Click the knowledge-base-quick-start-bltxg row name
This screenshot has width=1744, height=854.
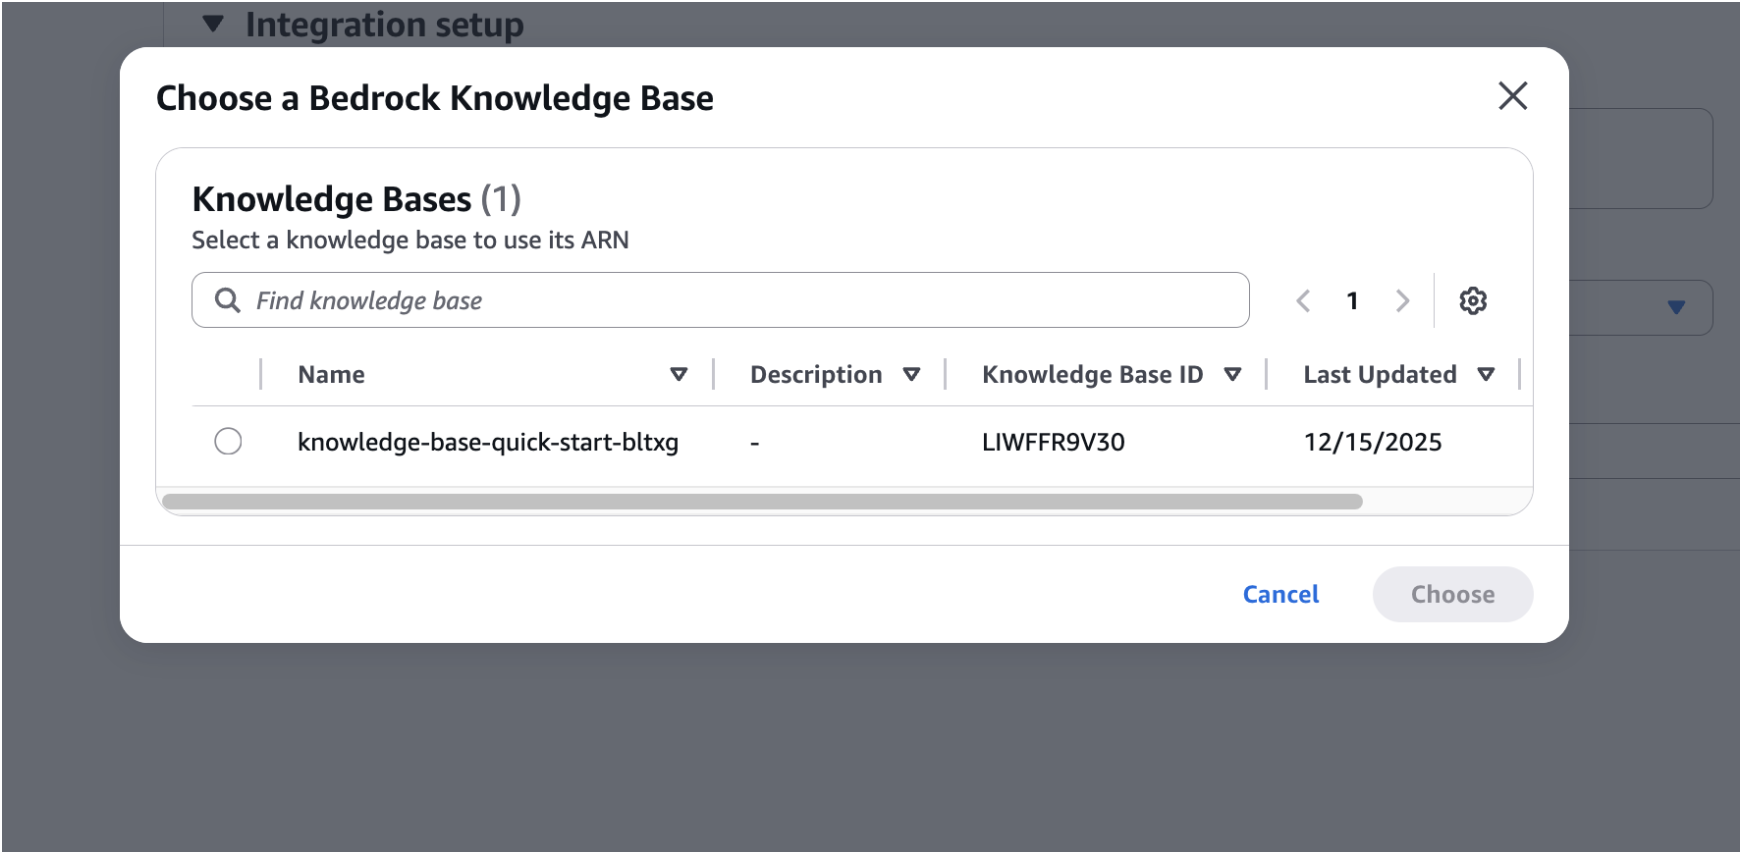coord(488,442)
